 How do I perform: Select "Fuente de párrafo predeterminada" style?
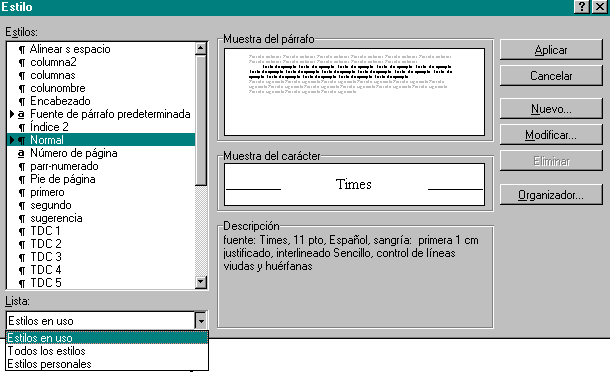(101, 114)
